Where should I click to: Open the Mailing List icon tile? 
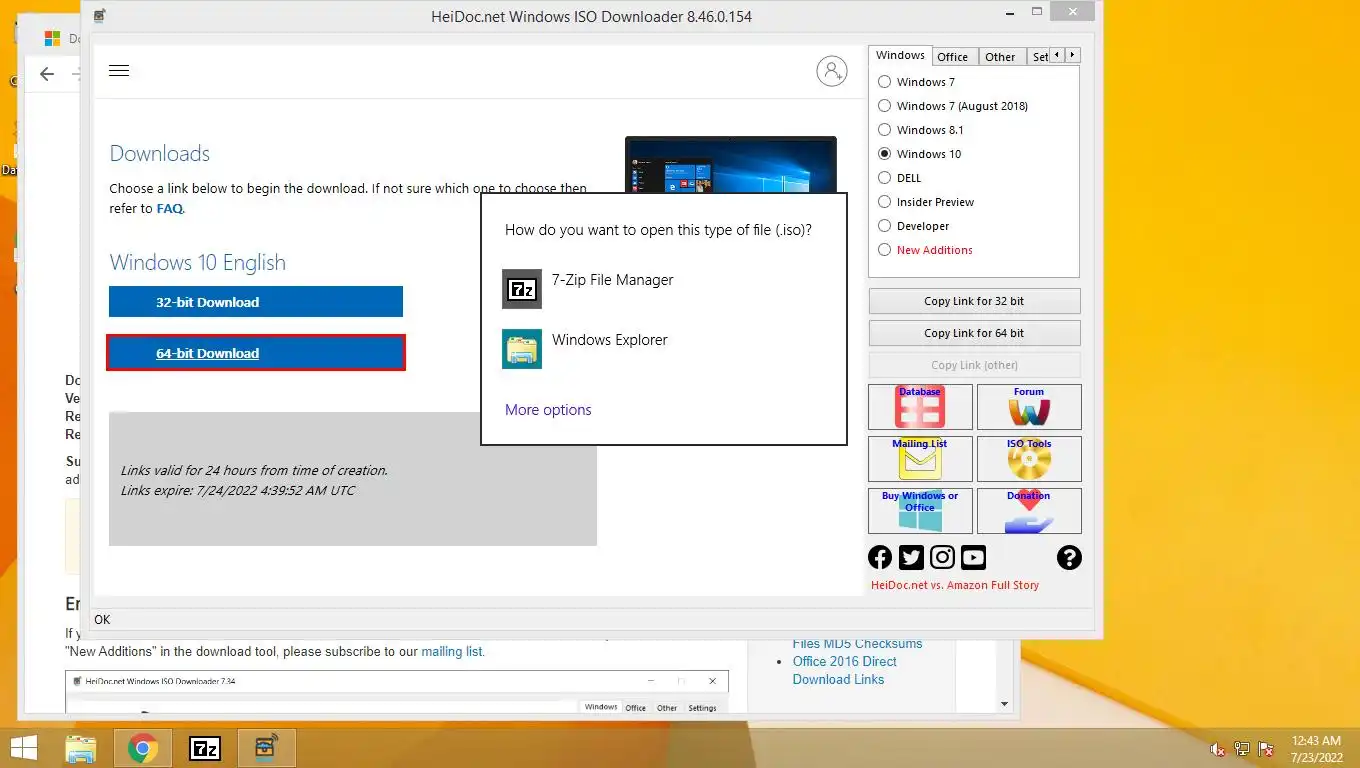tap(920, 459)
